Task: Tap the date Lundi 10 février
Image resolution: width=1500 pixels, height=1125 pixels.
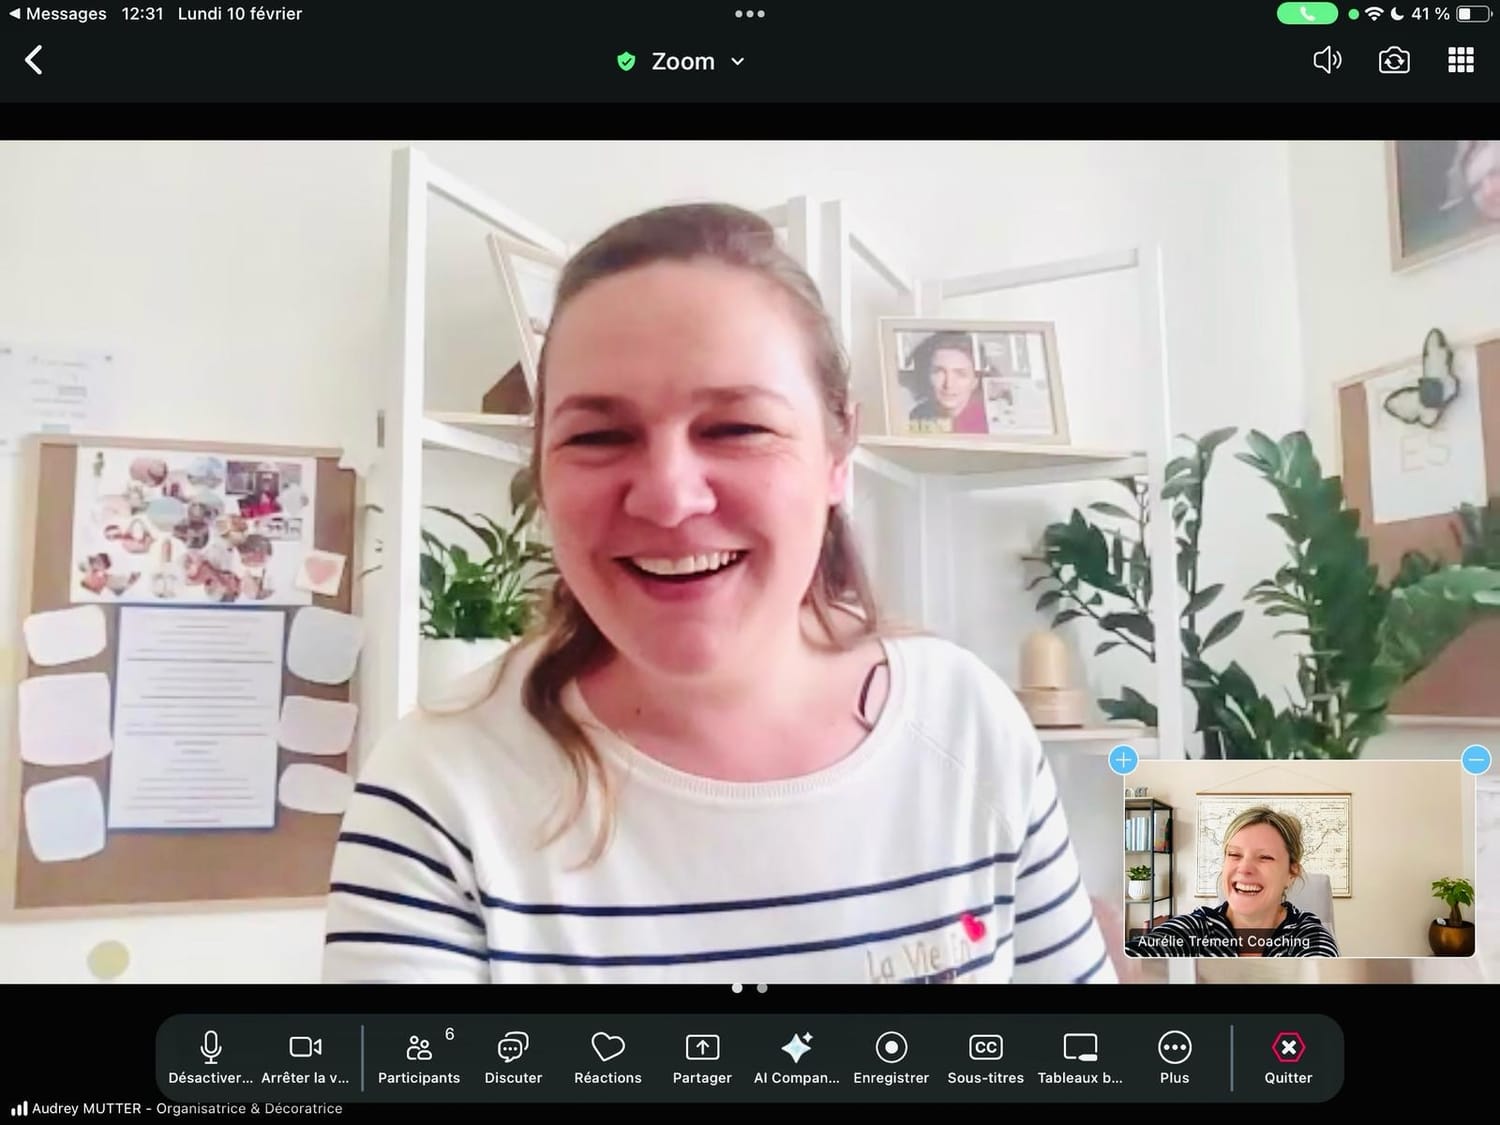Action: [240, 14]
